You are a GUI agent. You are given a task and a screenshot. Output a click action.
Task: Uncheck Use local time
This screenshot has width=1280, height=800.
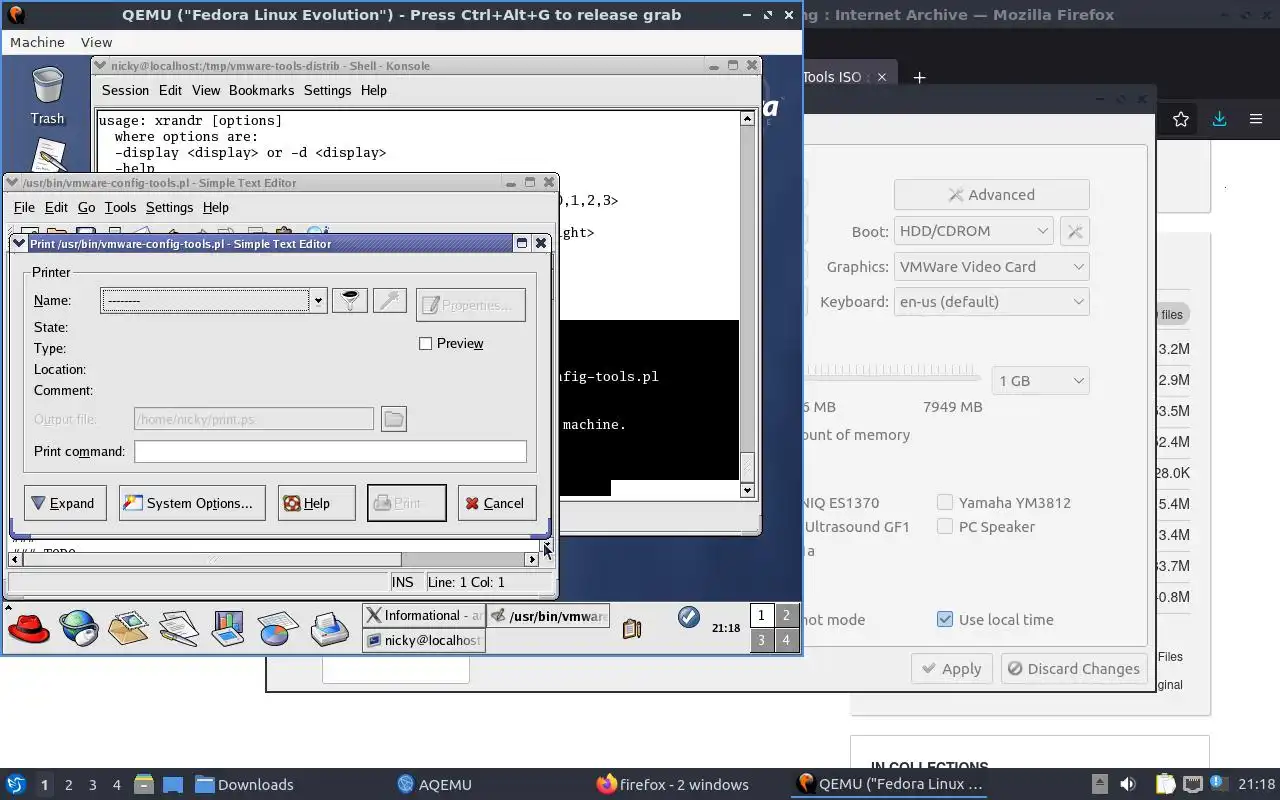tap(945, 619)
